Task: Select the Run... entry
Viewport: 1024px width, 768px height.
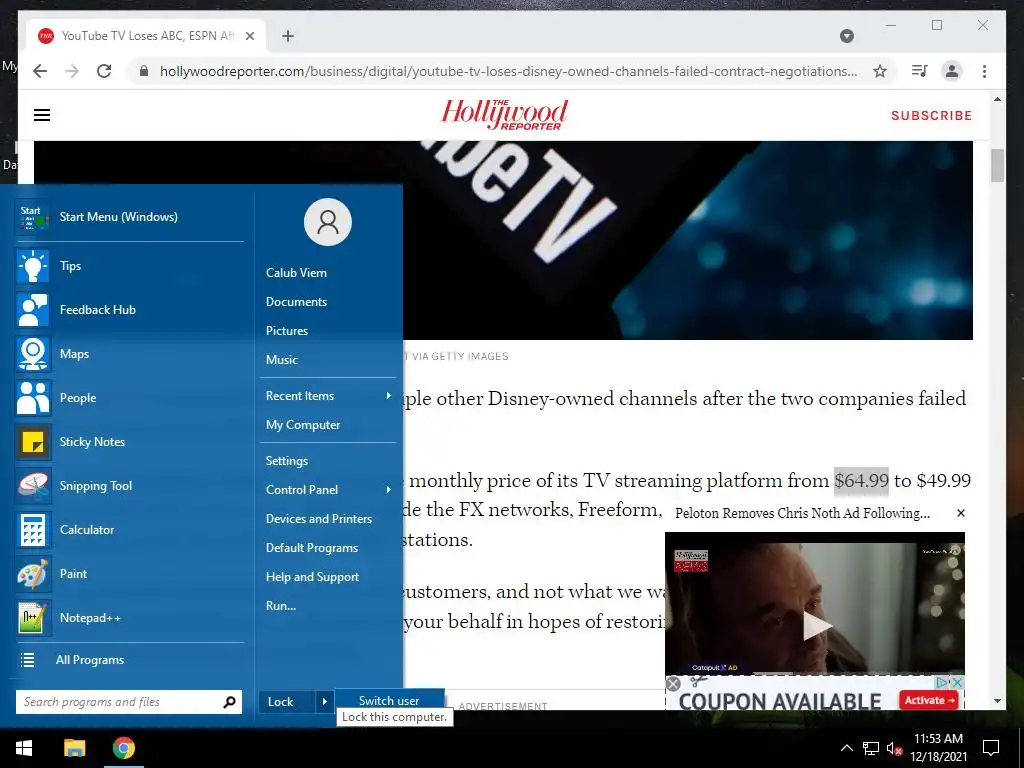Action: 281,606
